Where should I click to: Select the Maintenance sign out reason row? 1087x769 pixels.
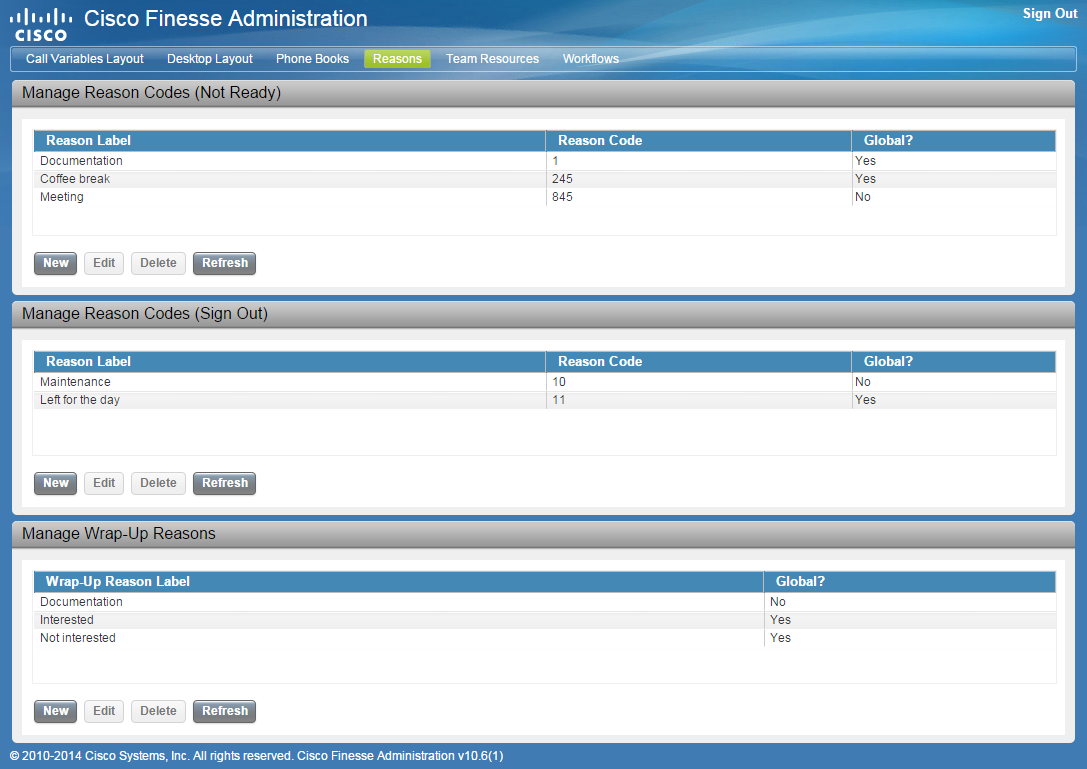pos(545,382)
